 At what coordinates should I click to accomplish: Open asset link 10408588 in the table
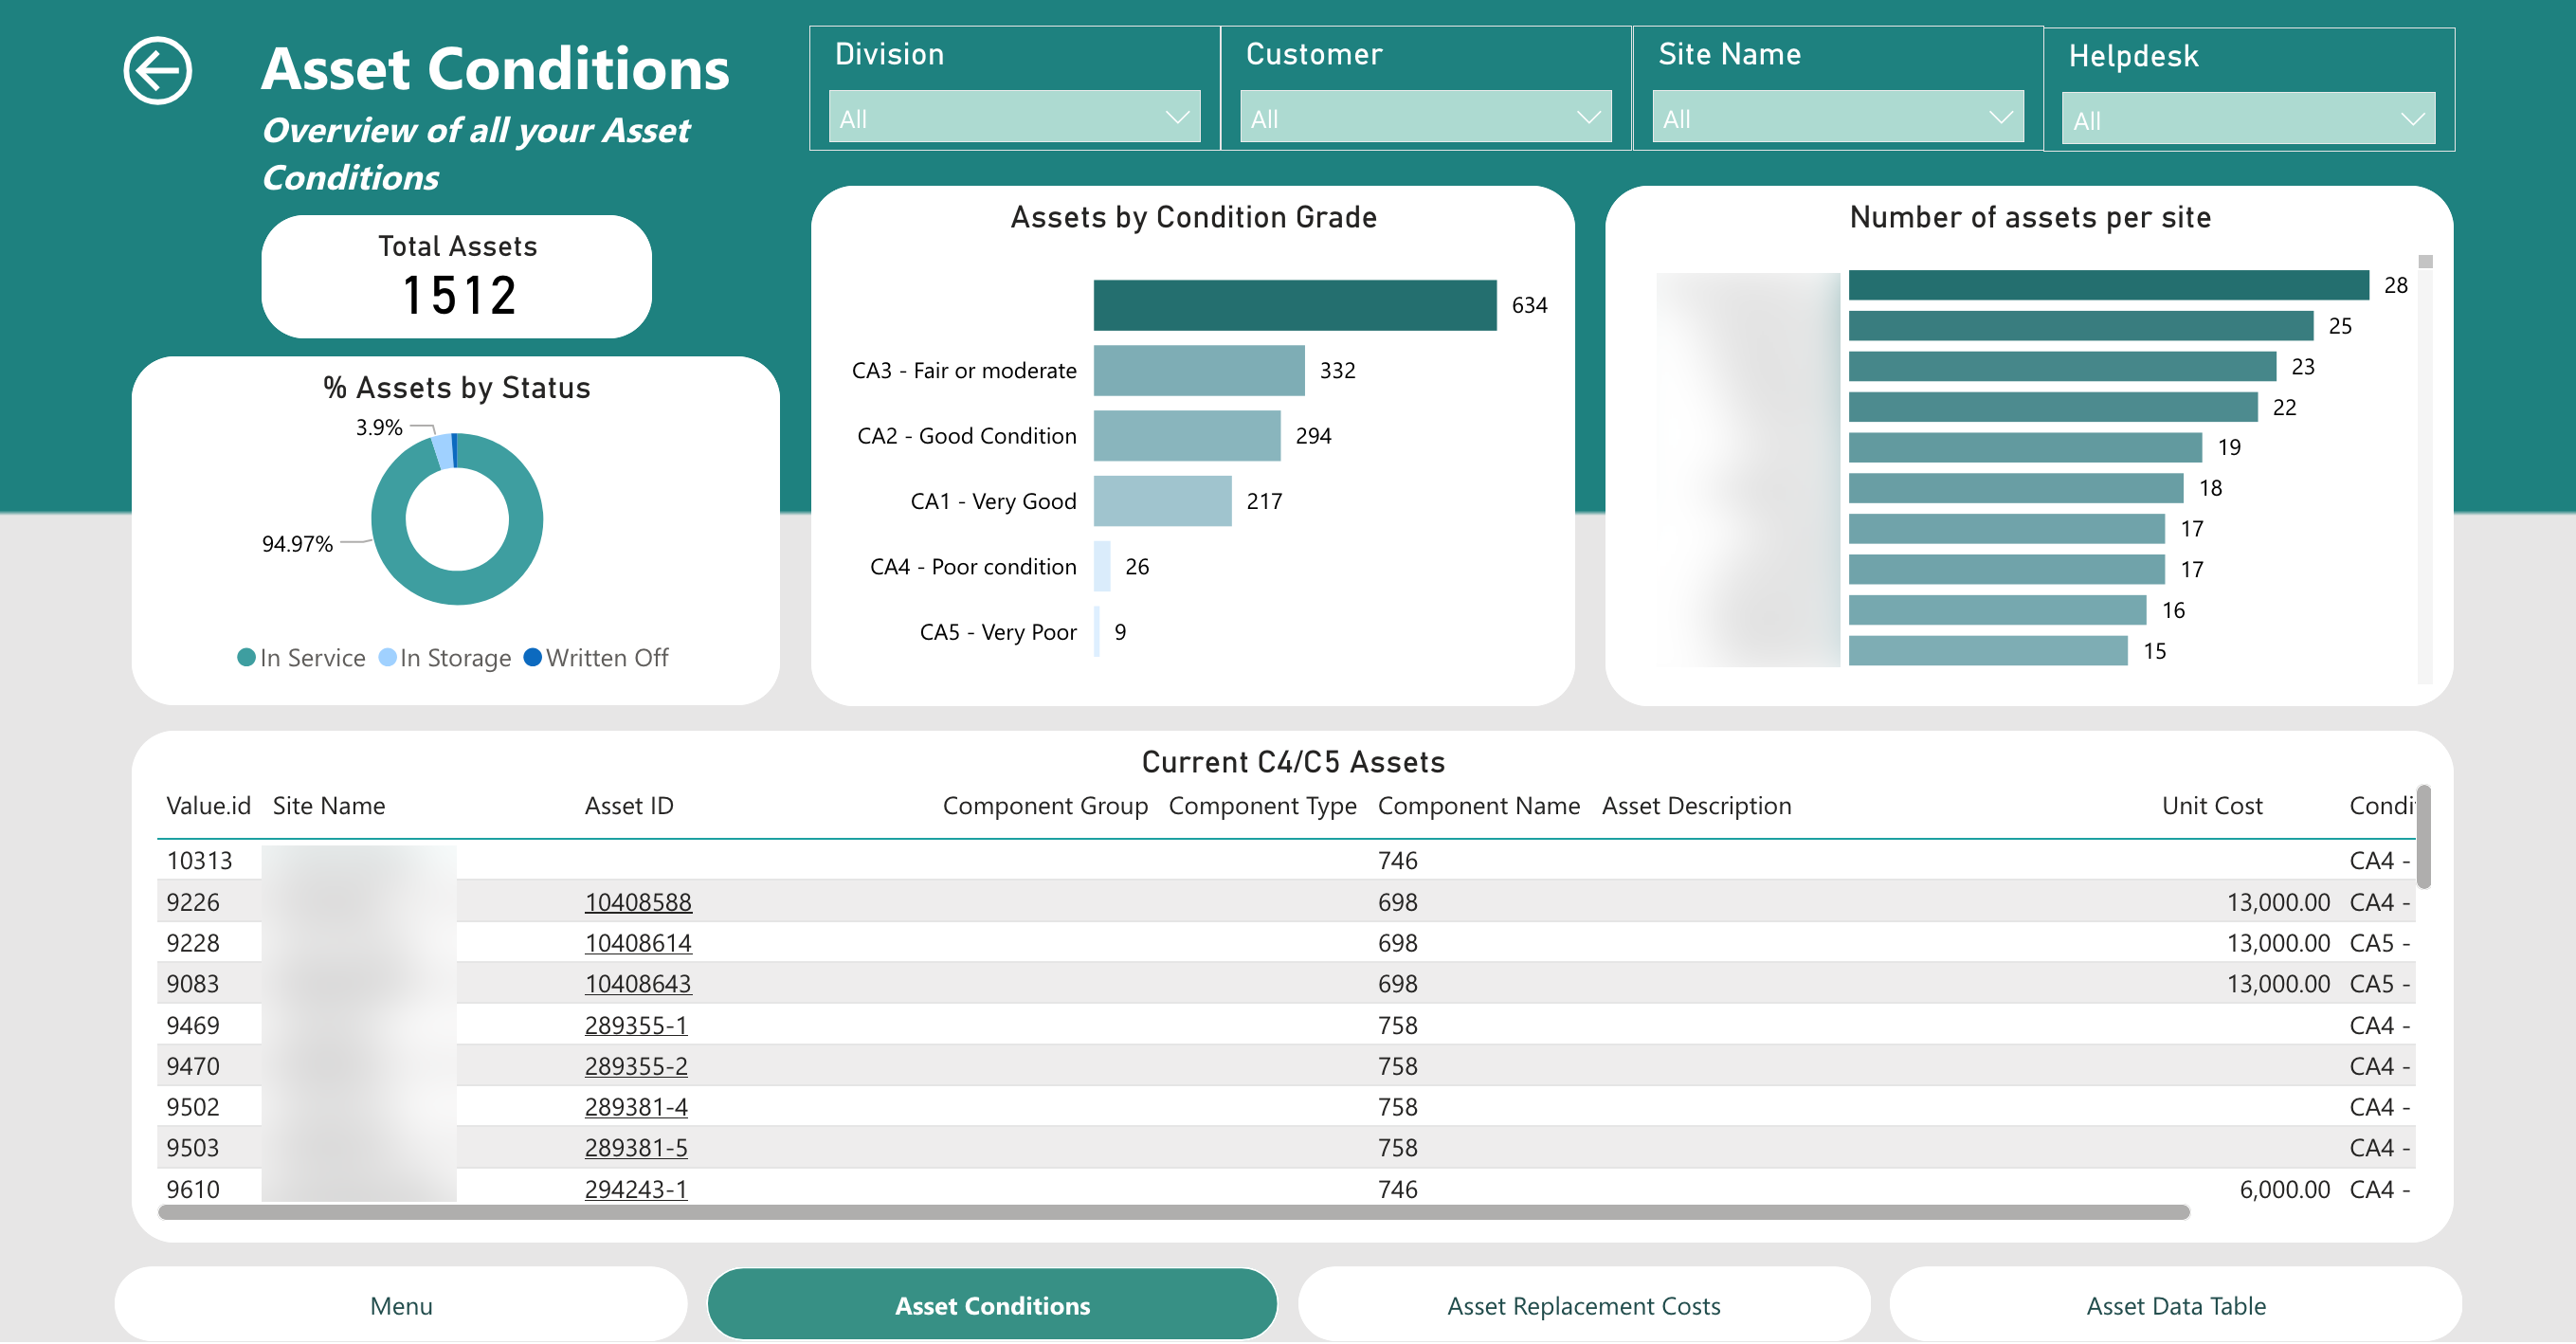[x=638, y=901]
